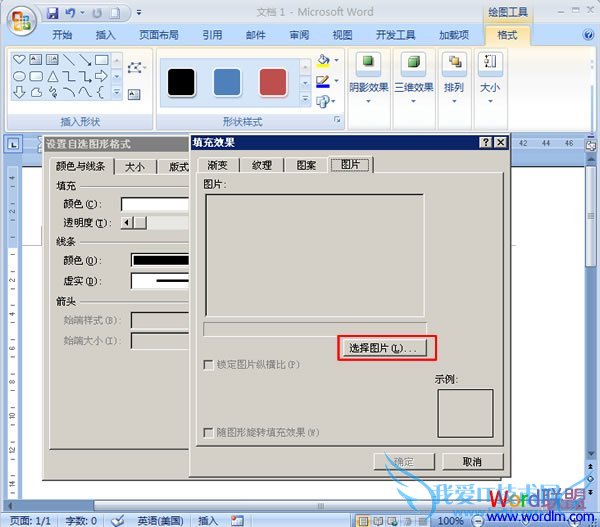Screen dimensions: 600x527
Task: Click the shape fill paint bucket
Action: [x=323, y=60]
